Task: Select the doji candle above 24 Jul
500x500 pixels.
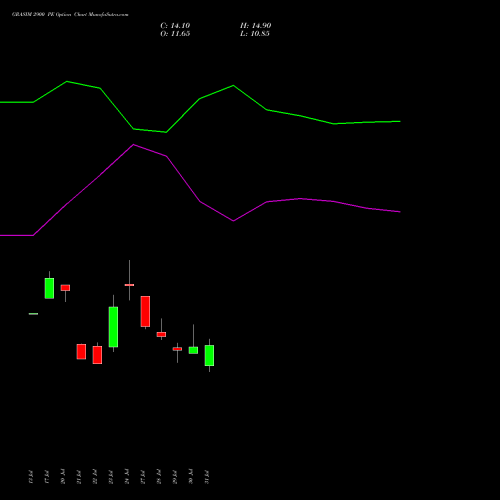Action: coord(129,285)
